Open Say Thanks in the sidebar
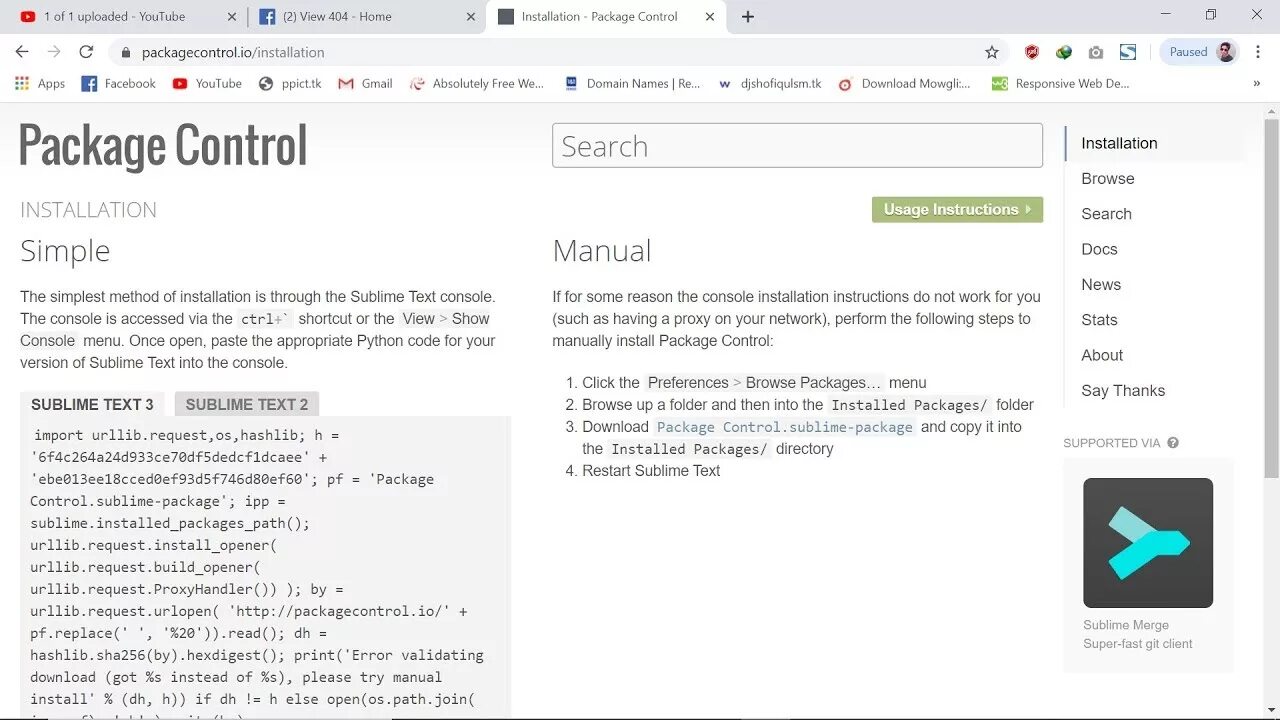Screen dimensions: 1280x720 (x=1123, y=390)
